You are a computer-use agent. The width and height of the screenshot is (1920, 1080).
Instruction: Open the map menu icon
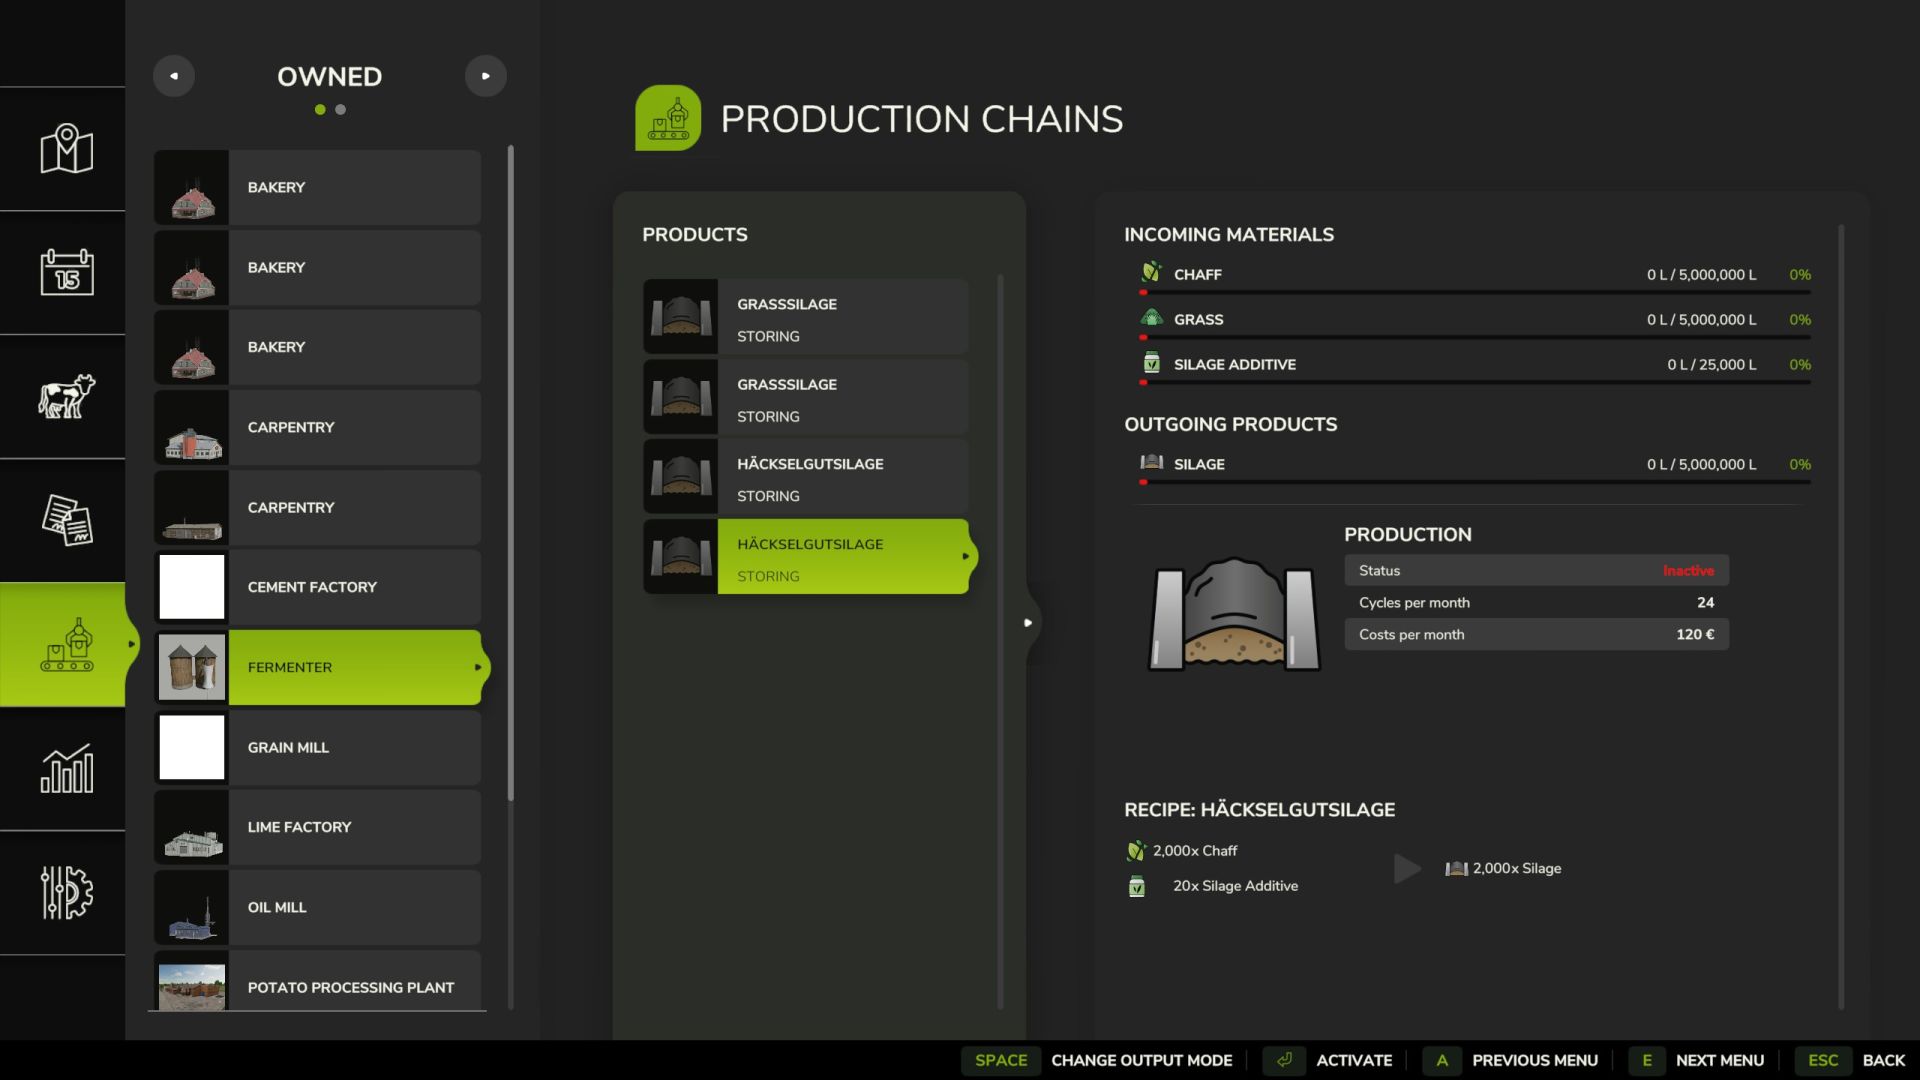(66, 149)
